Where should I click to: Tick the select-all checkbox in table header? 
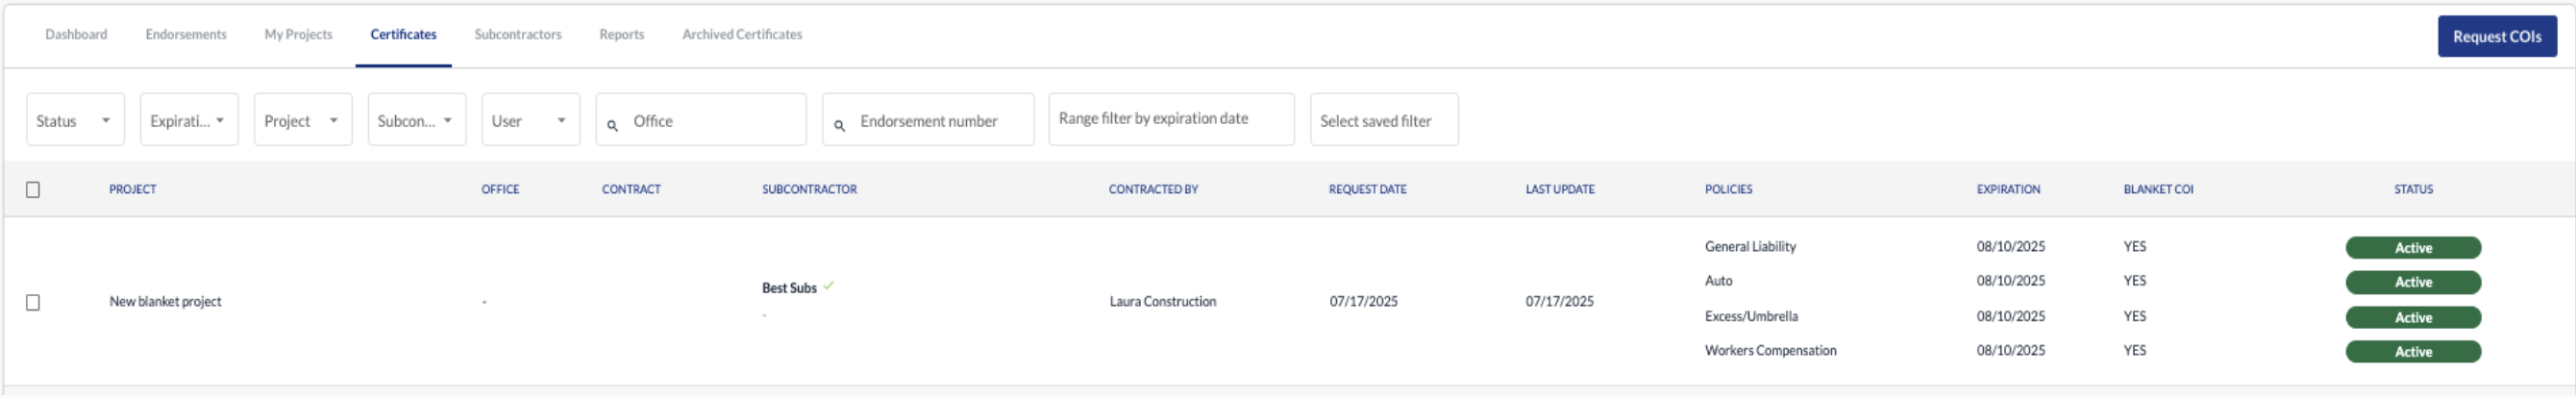pos(33,190)
